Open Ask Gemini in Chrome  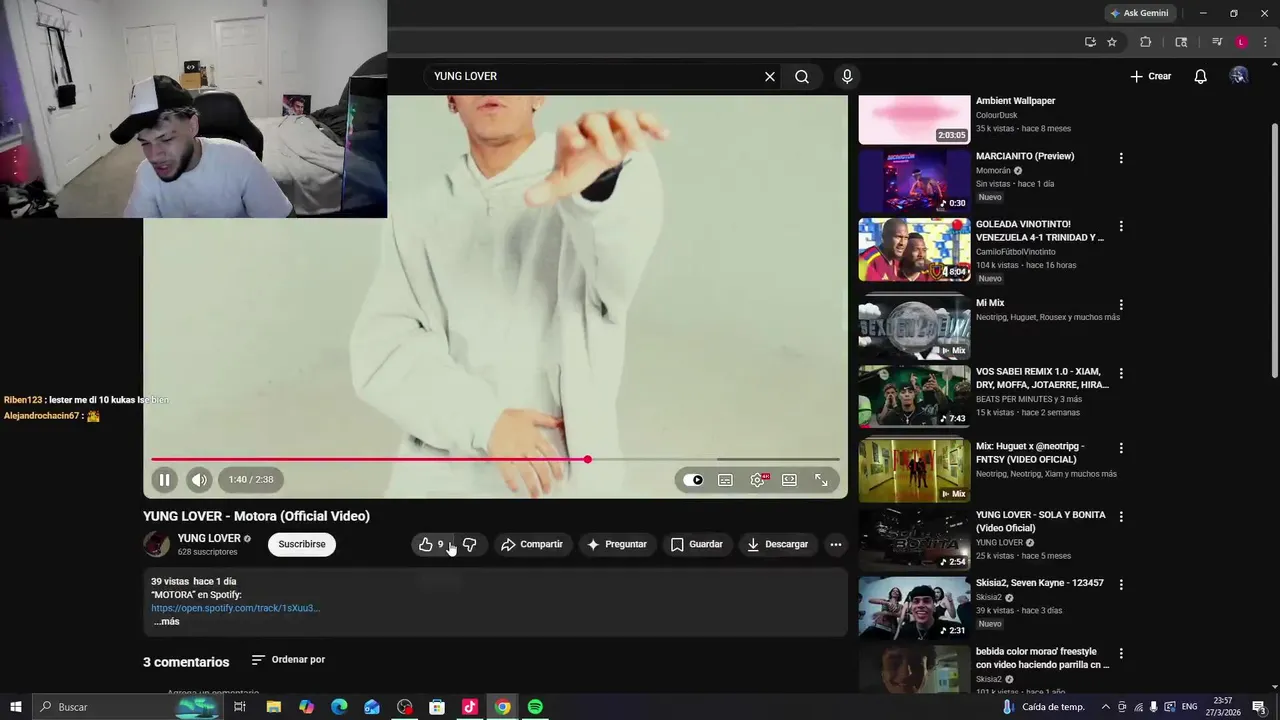(1139, 13)
